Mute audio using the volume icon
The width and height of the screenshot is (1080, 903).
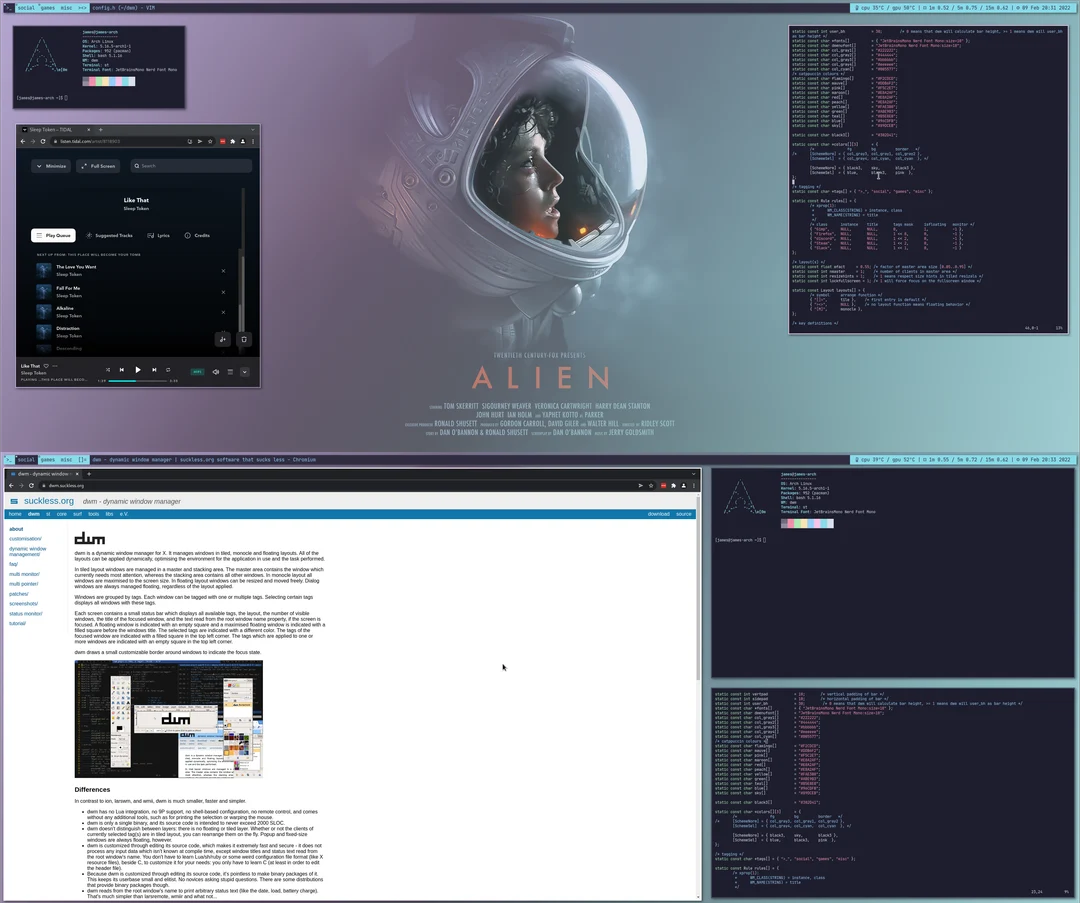point(216,370)
